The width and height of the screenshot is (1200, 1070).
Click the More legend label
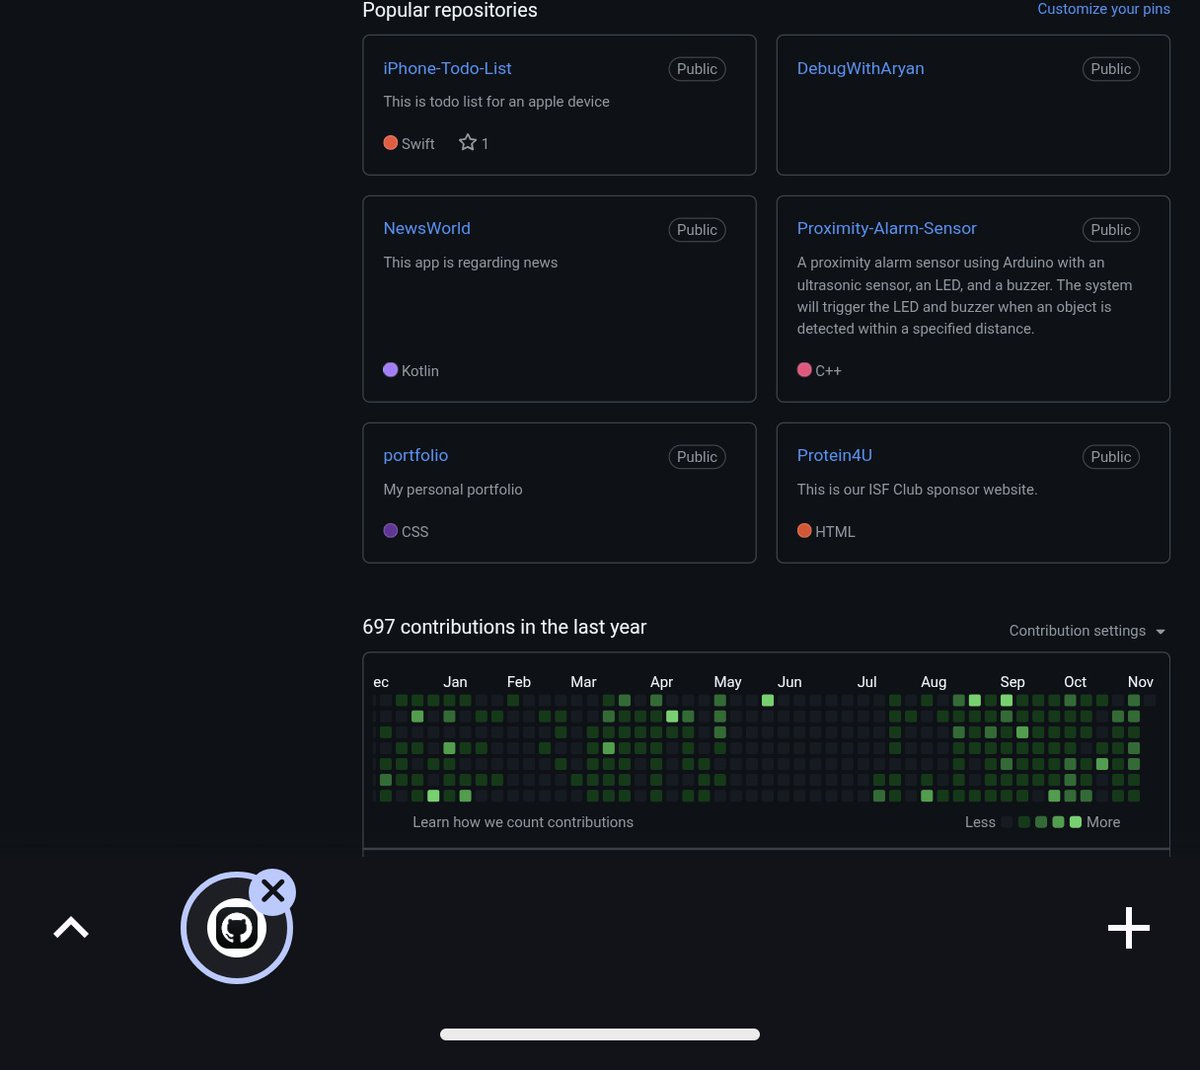point(1103,822)
